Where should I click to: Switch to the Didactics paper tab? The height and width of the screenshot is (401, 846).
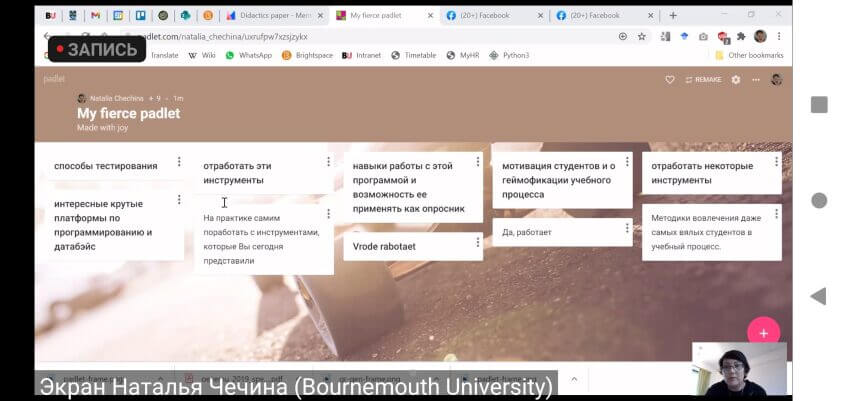click(x=272, y=16)
